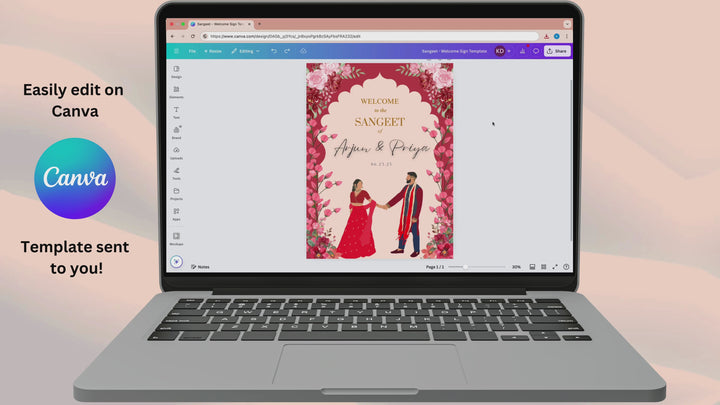Expand the tab search chevron in browser
This screenshot has width=720, height=405.
point(567,24)
